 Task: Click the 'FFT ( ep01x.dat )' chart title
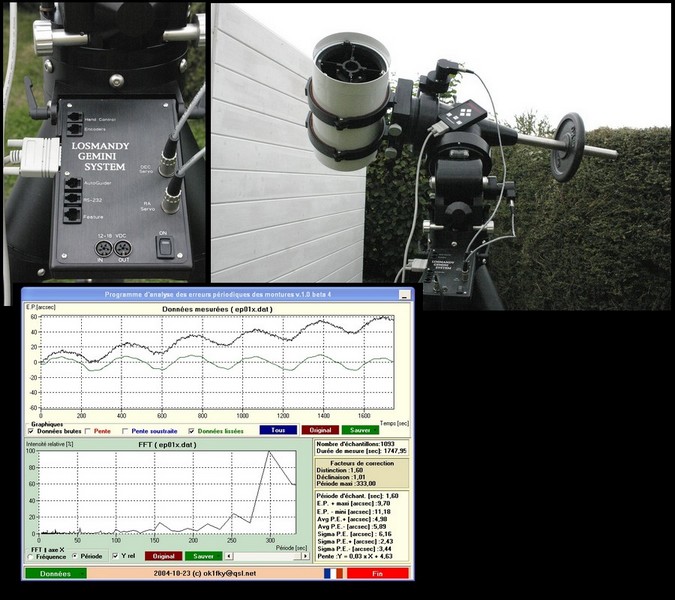click(x=167, y=445)
